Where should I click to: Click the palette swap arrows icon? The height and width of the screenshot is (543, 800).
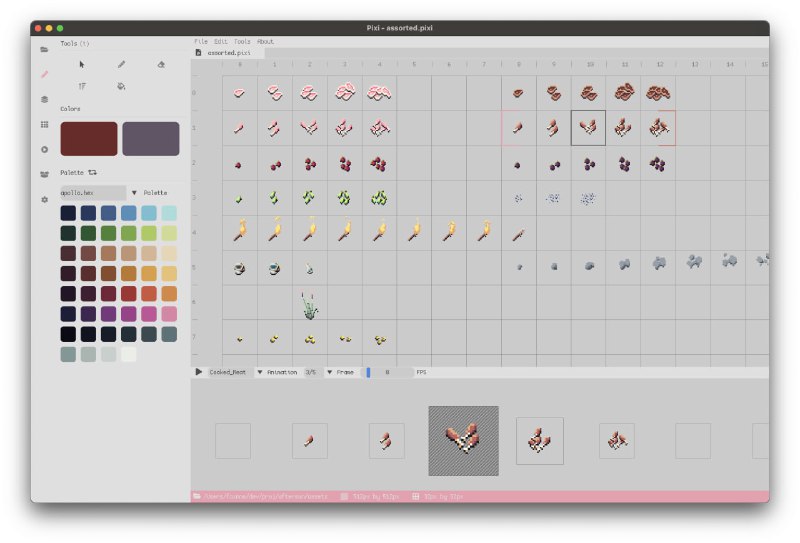93,172
